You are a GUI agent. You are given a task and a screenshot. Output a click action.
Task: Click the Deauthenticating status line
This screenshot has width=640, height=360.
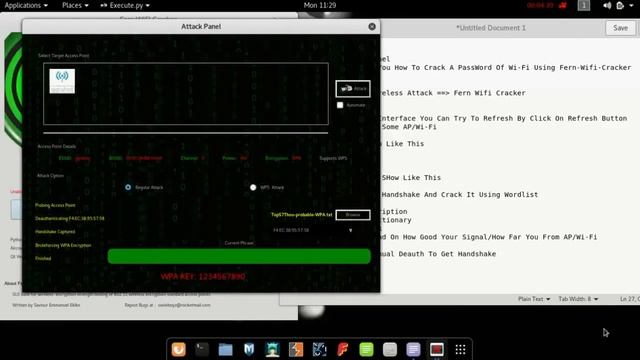69,218
